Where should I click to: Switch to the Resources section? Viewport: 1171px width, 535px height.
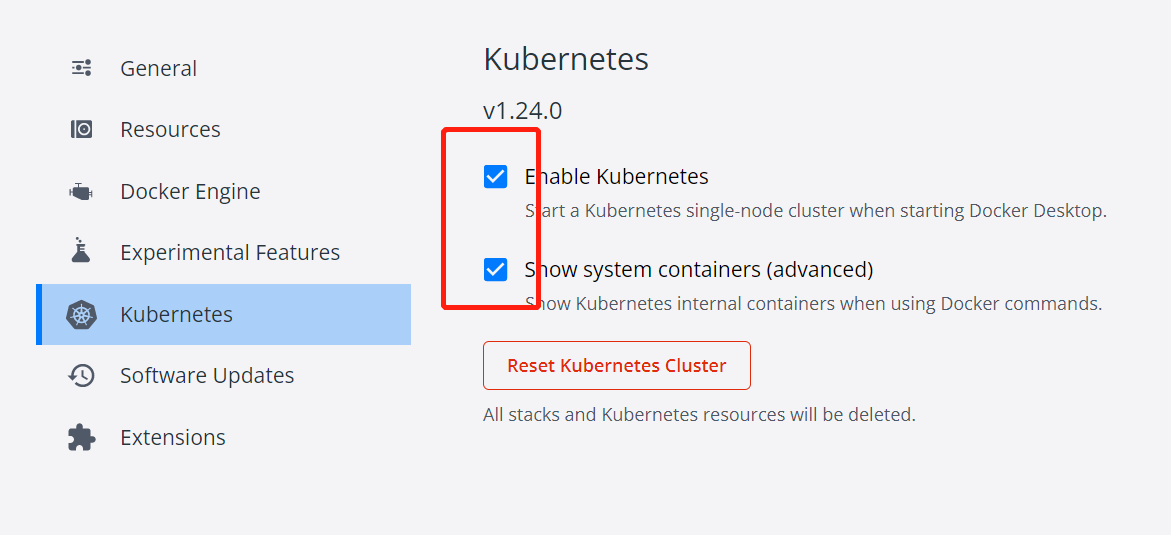[x=170, y=130]
